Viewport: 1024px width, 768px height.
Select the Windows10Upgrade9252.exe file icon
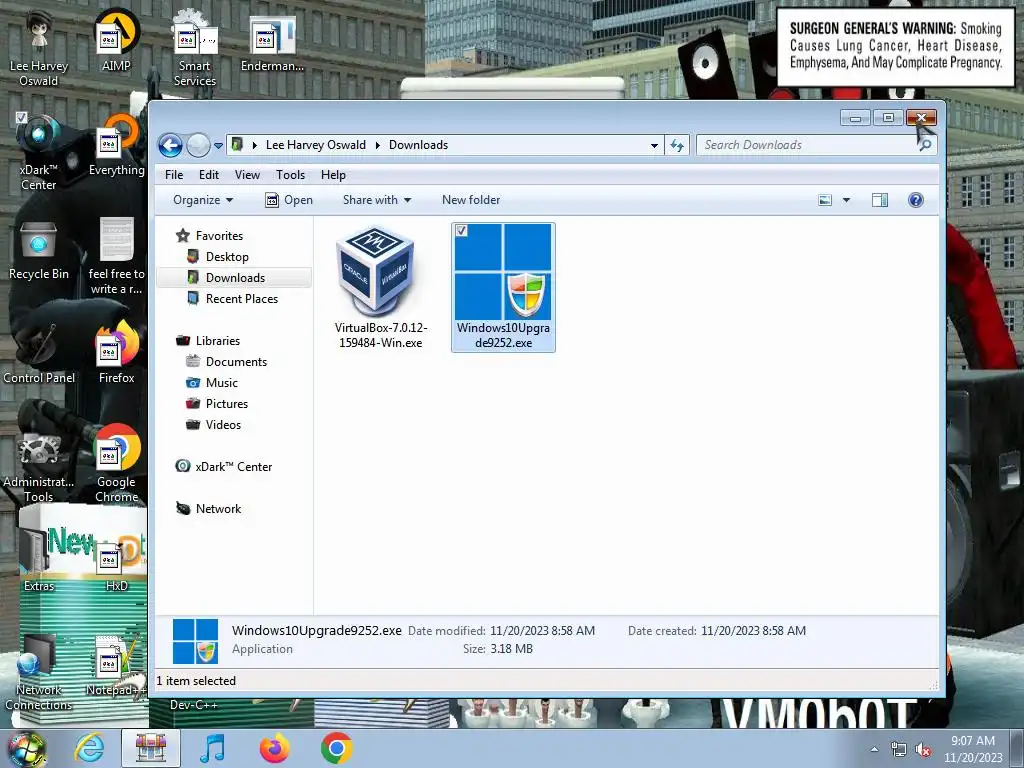503,272
